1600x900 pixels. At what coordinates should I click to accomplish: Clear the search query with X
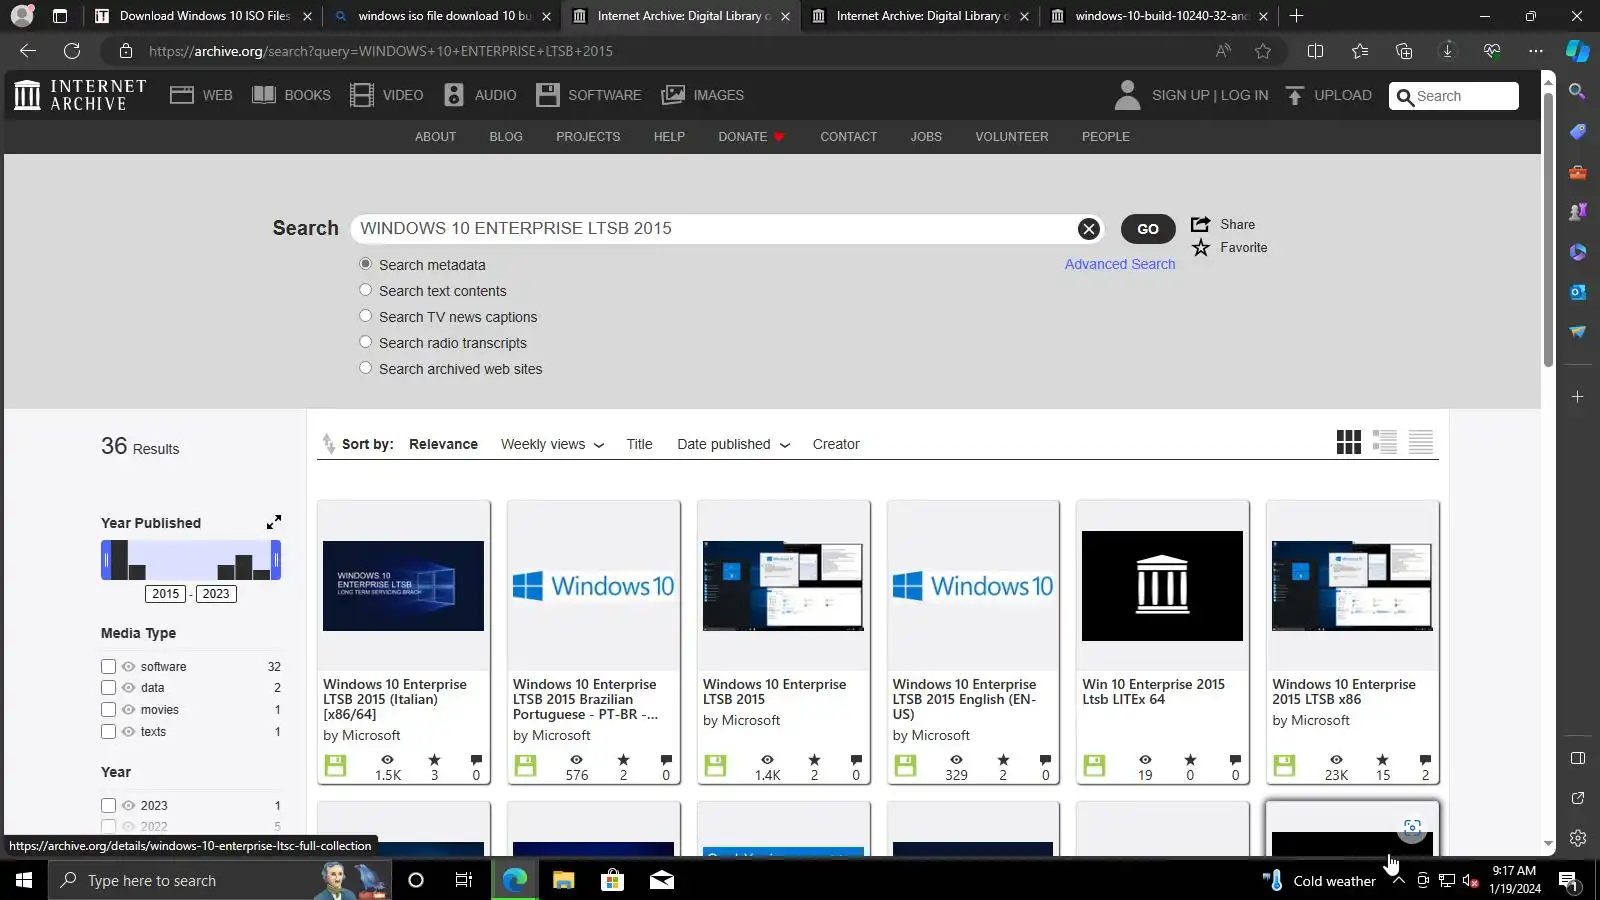point(1089,229)
